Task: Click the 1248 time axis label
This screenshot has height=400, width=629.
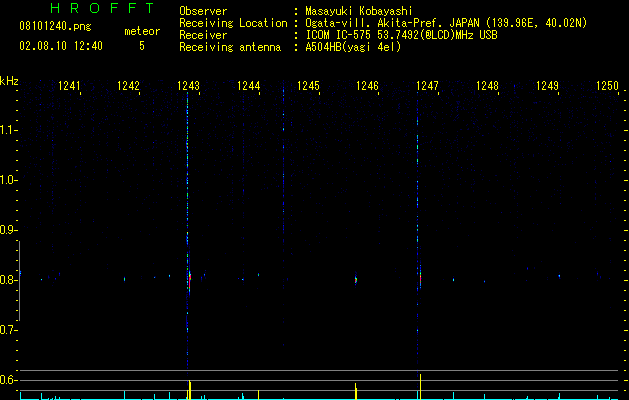Action: [x=487, y=86]
